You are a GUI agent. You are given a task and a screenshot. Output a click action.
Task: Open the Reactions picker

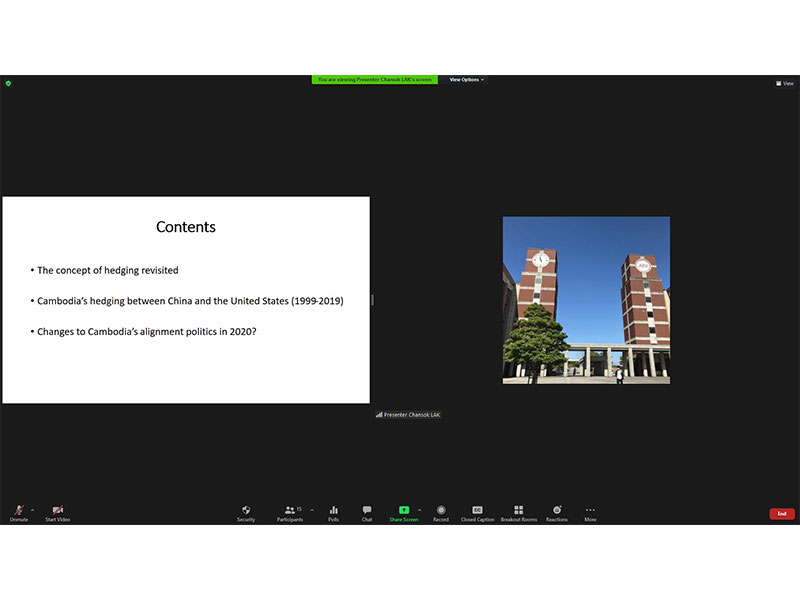[x=557, y=512]
